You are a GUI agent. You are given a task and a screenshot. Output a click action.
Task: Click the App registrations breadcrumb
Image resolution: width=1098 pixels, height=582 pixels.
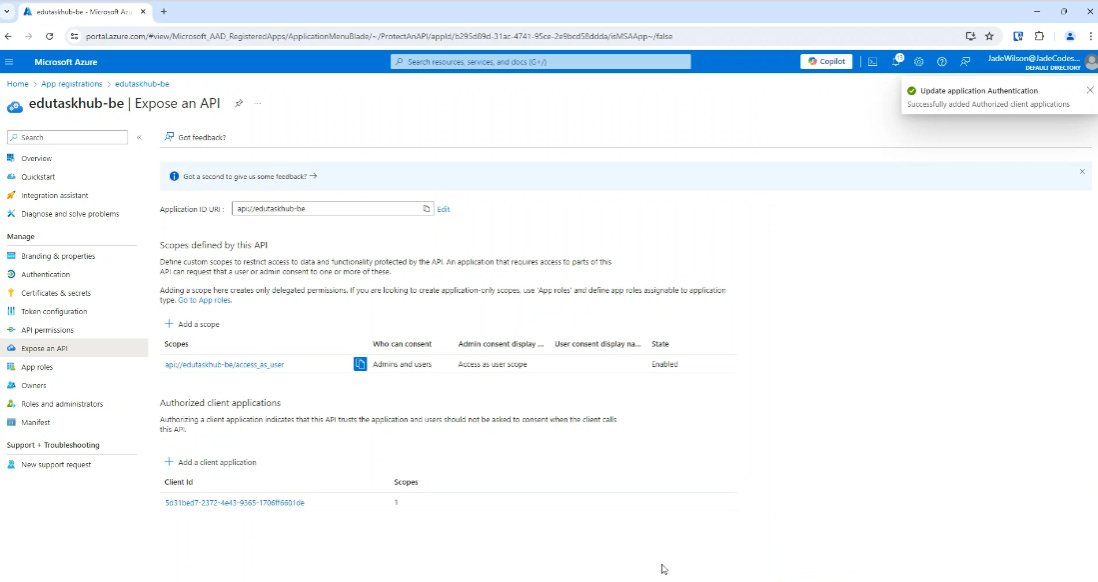(71, 84)
